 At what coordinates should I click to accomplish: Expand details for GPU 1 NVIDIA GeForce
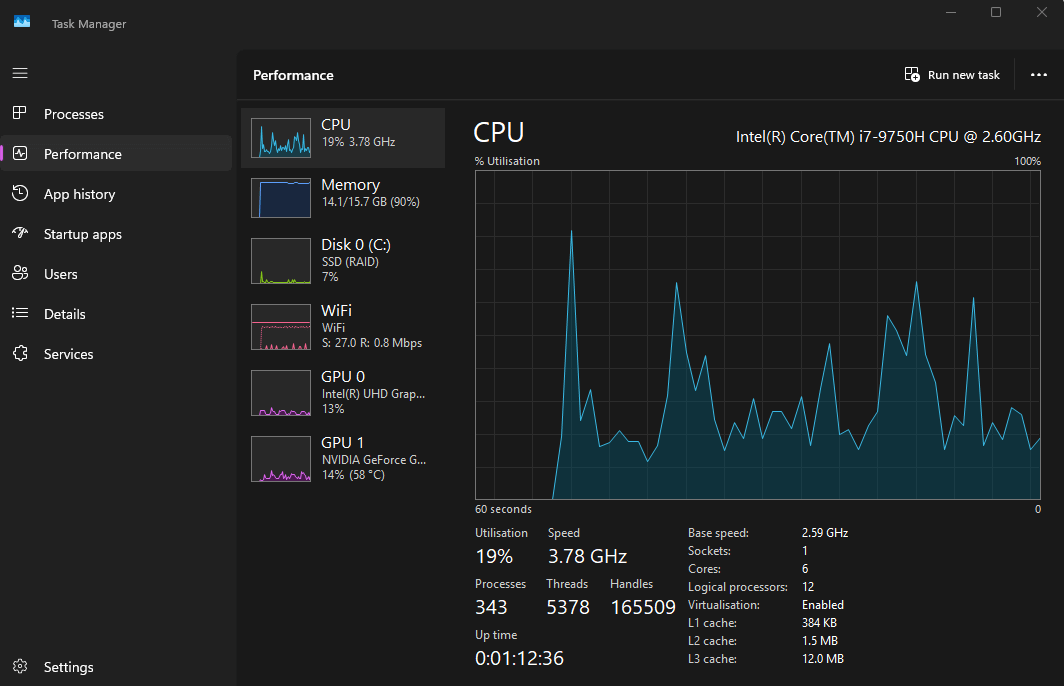[x=345, y=458]
